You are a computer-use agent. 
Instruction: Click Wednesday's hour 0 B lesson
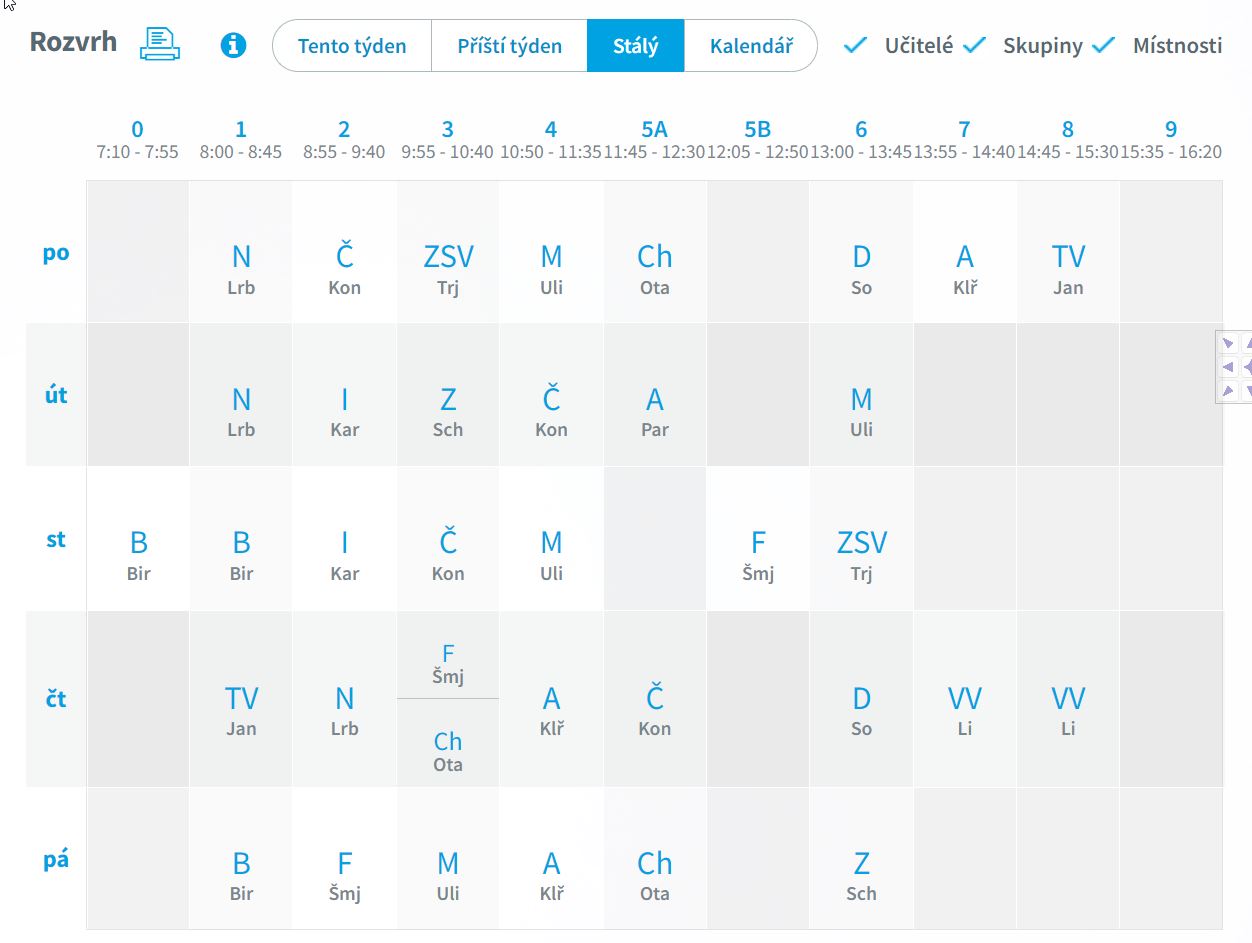(138, 554)
